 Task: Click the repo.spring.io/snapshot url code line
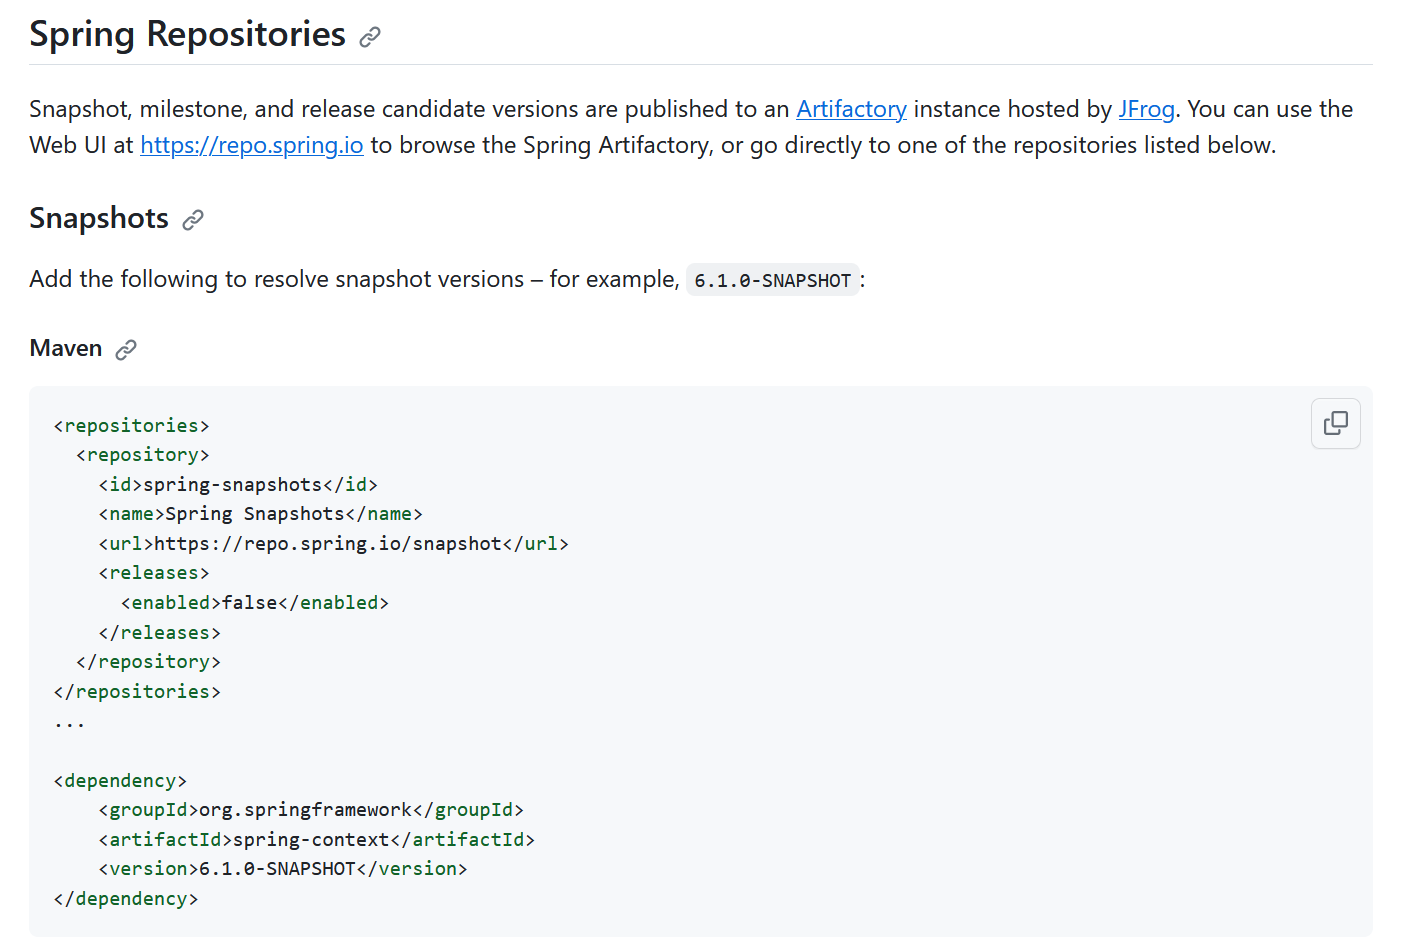coord(333,544)
